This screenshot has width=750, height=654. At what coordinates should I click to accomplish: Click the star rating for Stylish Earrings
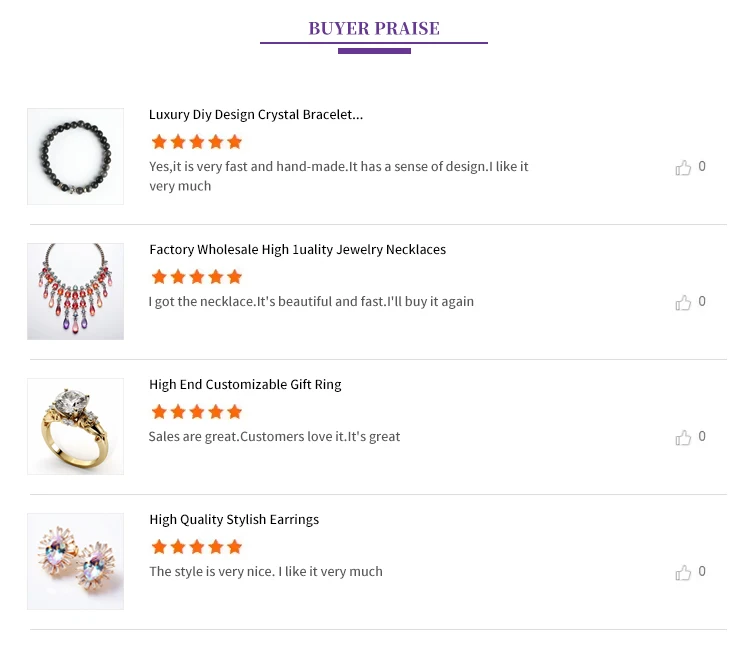pos(197,547)
